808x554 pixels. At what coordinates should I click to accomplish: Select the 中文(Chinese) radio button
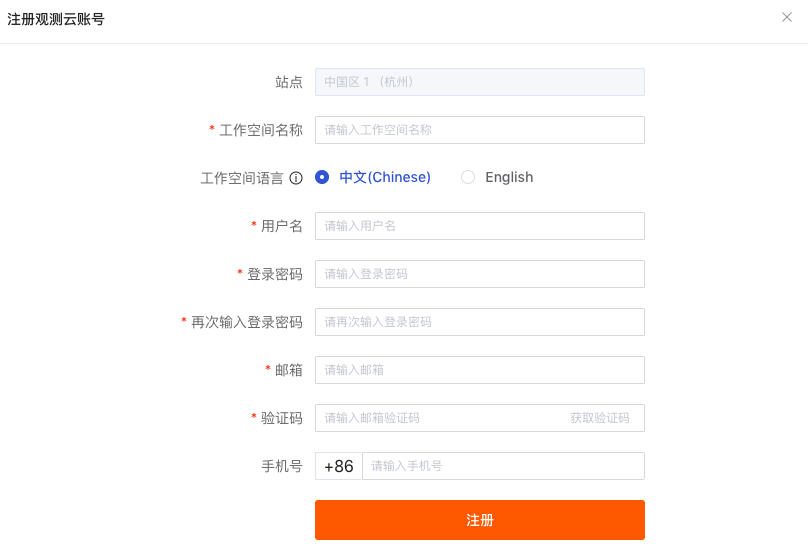coord(322,177)
